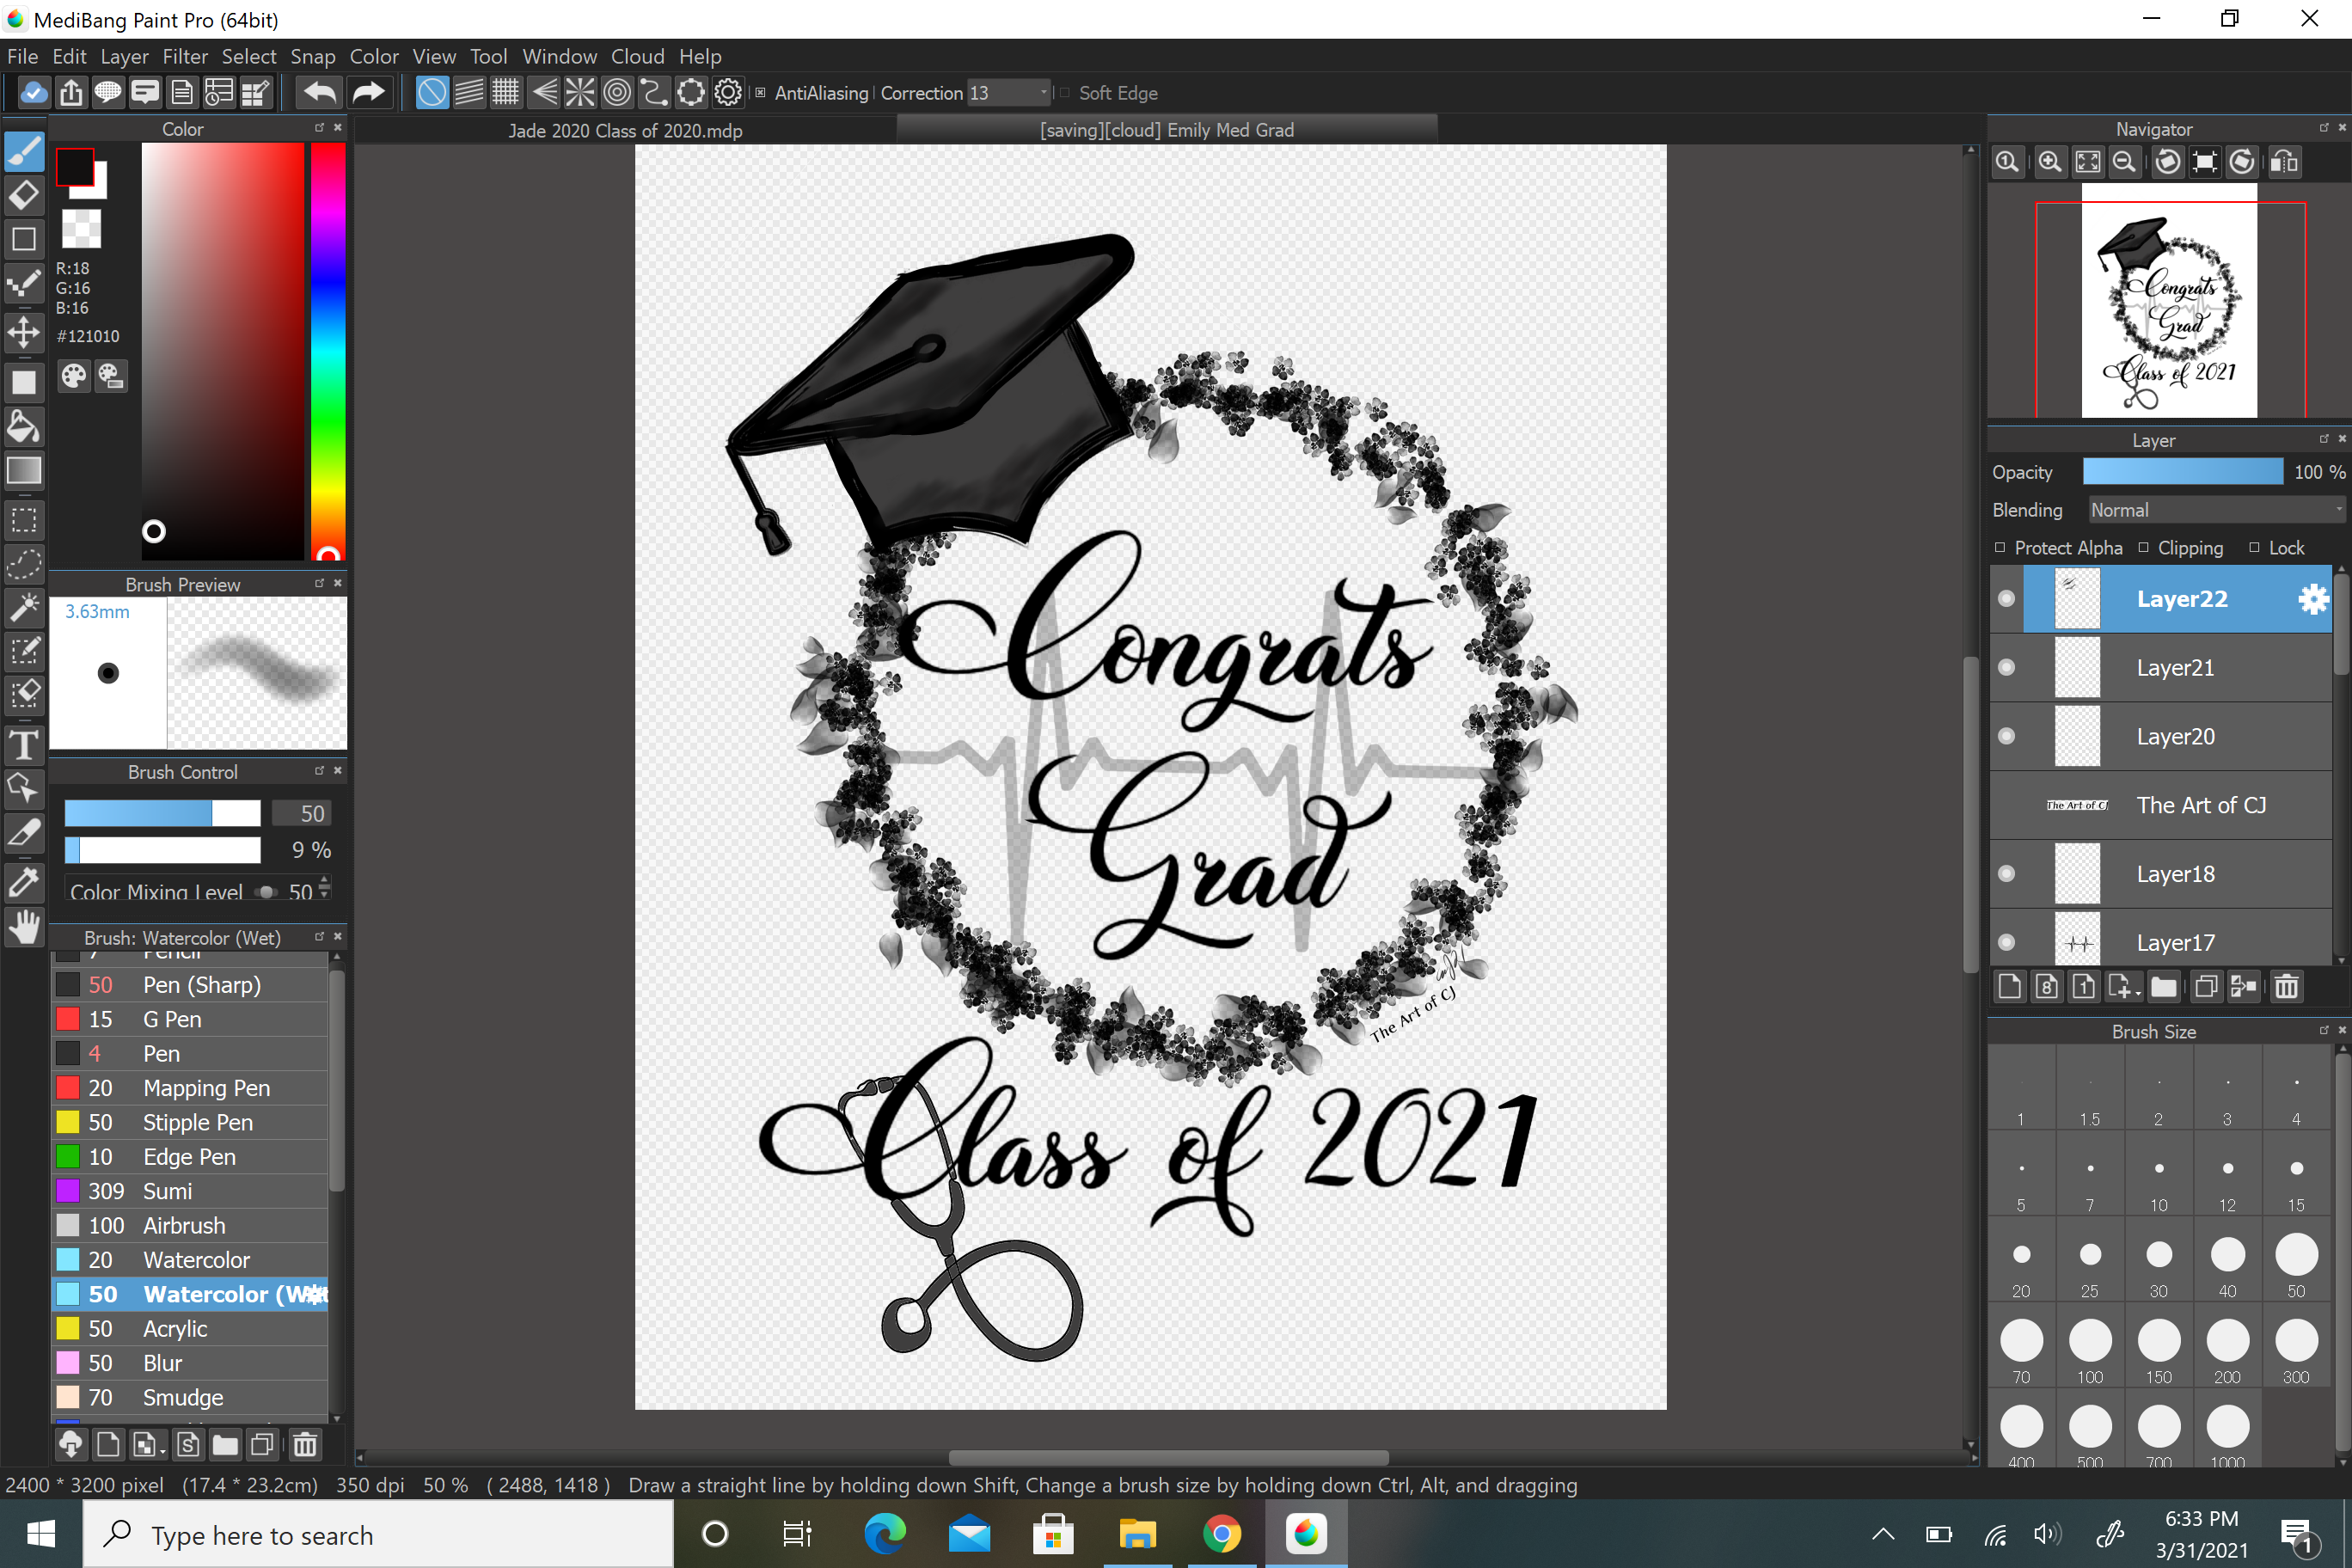Switch to Jade 2020 Class of 2020.mdp tab
The image size is (2352, 1568).
pyautogui.click(x=625, y=130)
